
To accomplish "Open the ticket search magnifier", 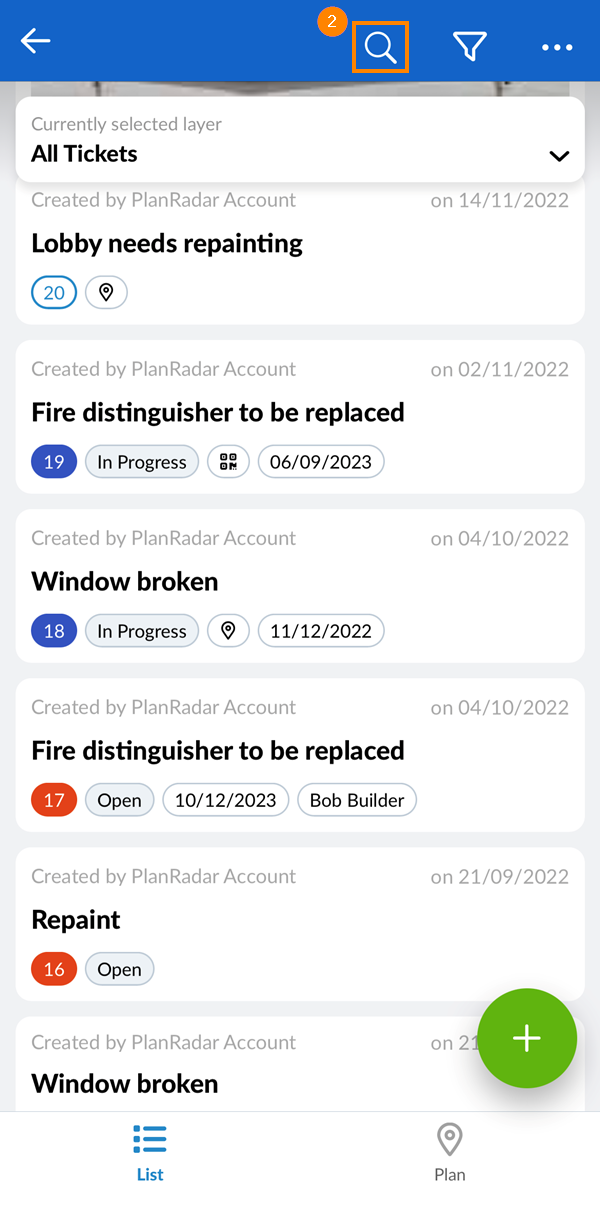I will pos(380,47).
